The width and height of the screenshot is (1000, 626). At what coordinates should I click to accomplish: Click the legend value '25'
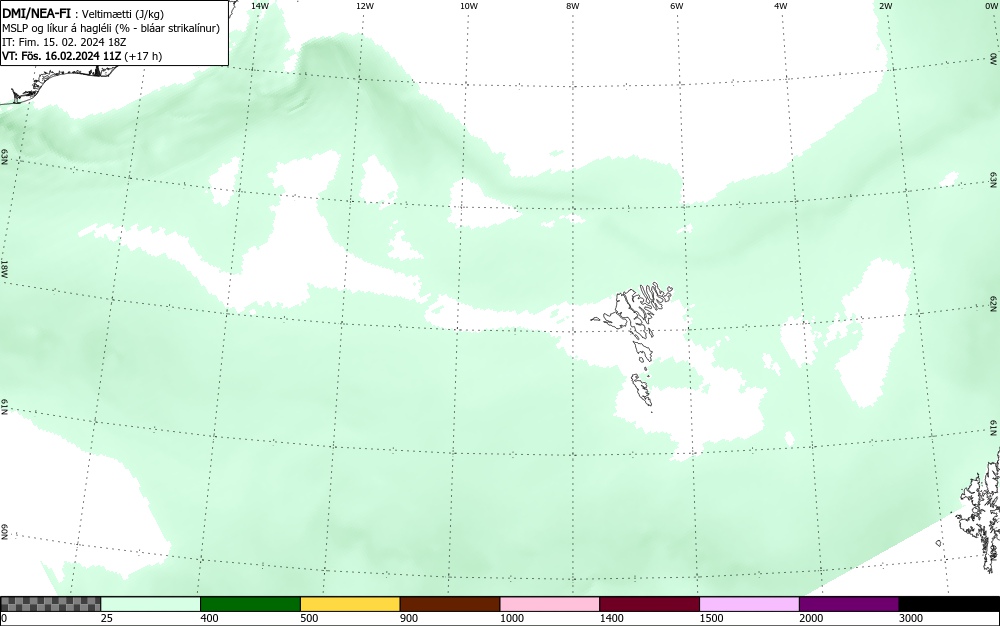coord(107,618)
